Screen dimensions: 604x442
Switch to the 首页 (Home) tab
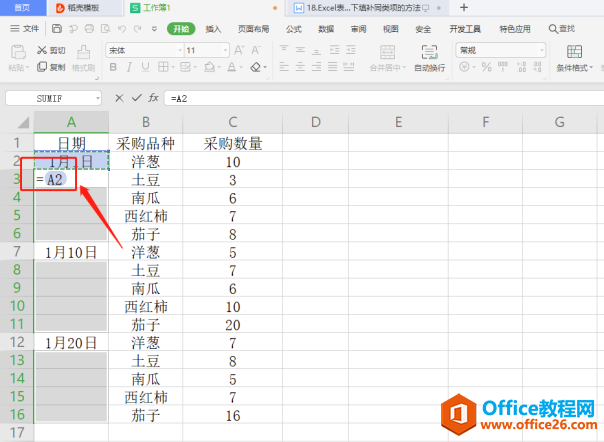coord(22,8)
